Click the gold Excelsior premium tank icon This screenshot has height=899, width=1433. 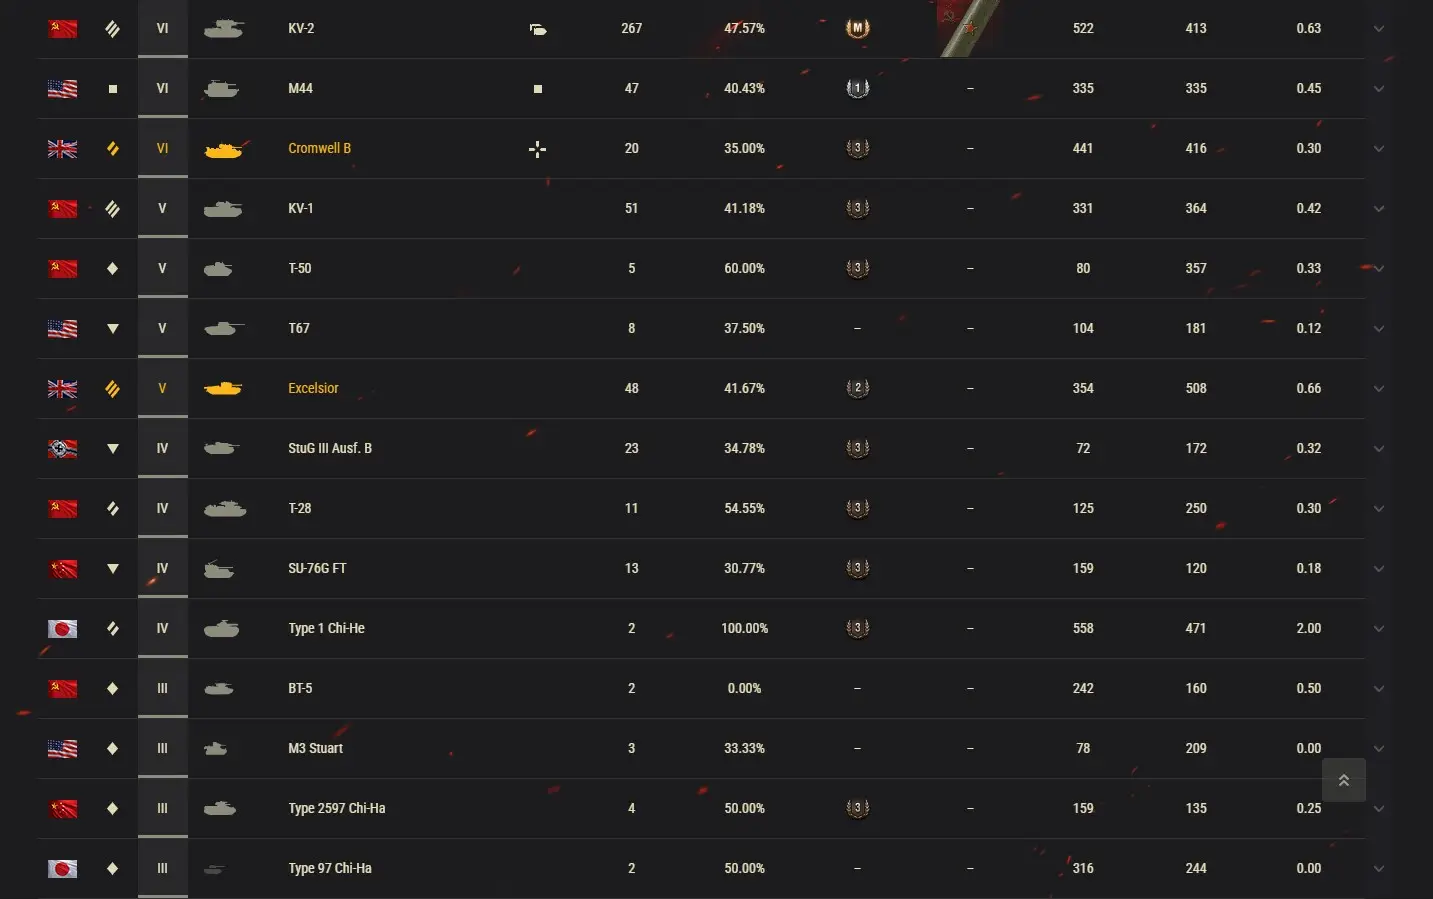pyautogui.click(x=222, y=389)
